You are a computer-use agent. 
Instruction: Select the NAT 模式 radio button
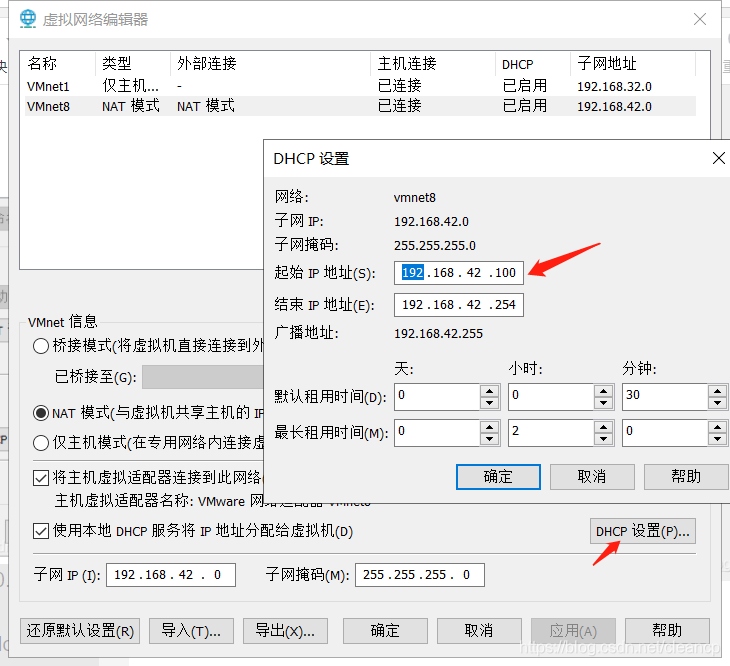tap(41, 413)
